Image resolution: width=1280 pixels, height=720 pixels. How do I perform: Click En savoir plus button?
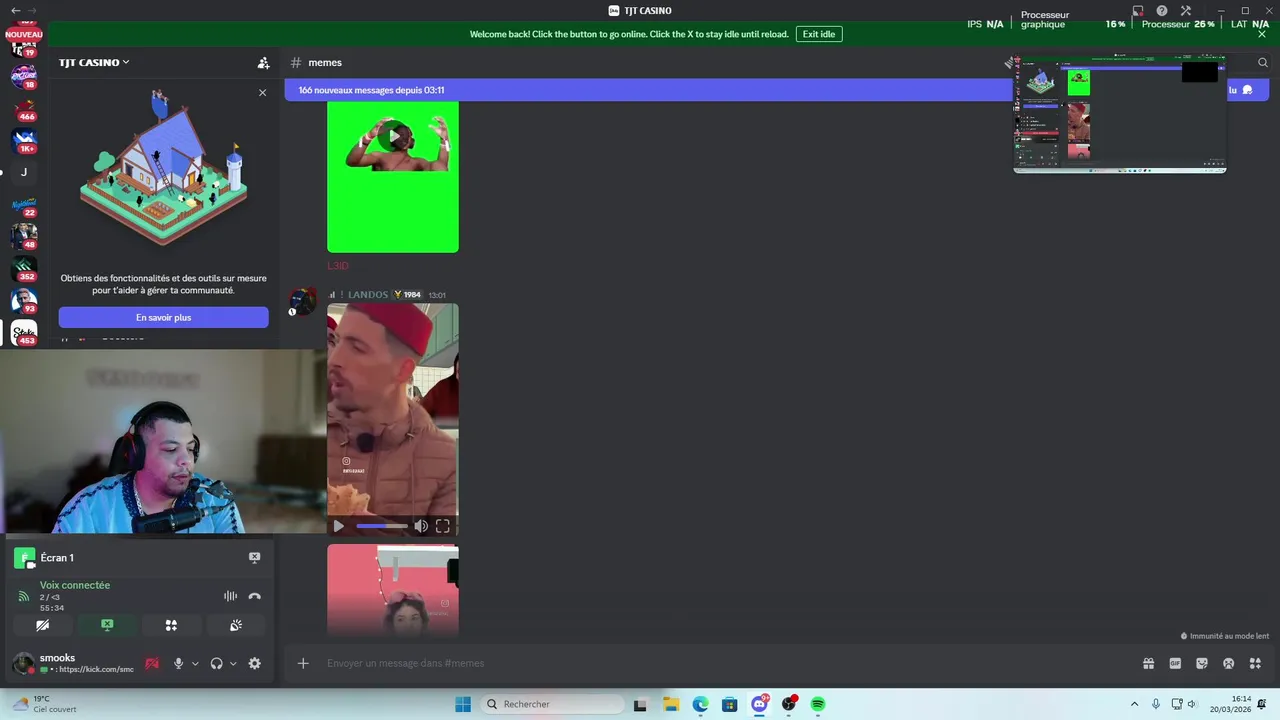pos(163,317)
